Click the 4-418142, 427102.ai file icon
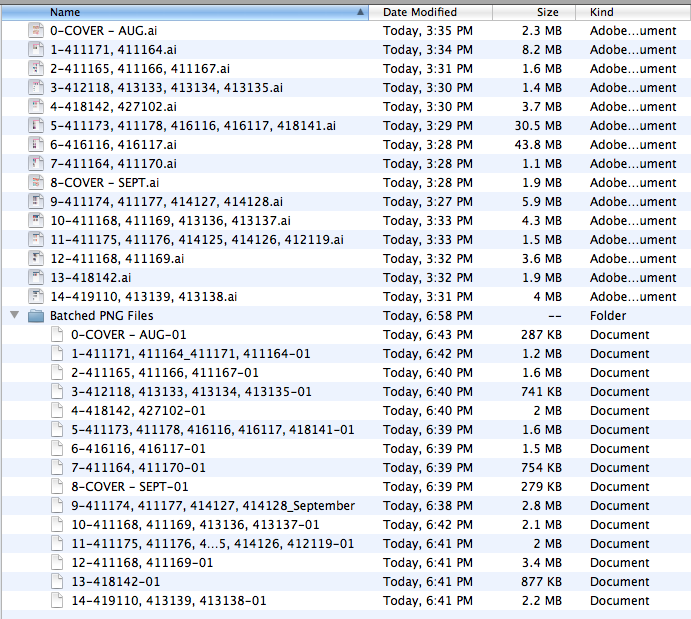 (x=36, y=106)
